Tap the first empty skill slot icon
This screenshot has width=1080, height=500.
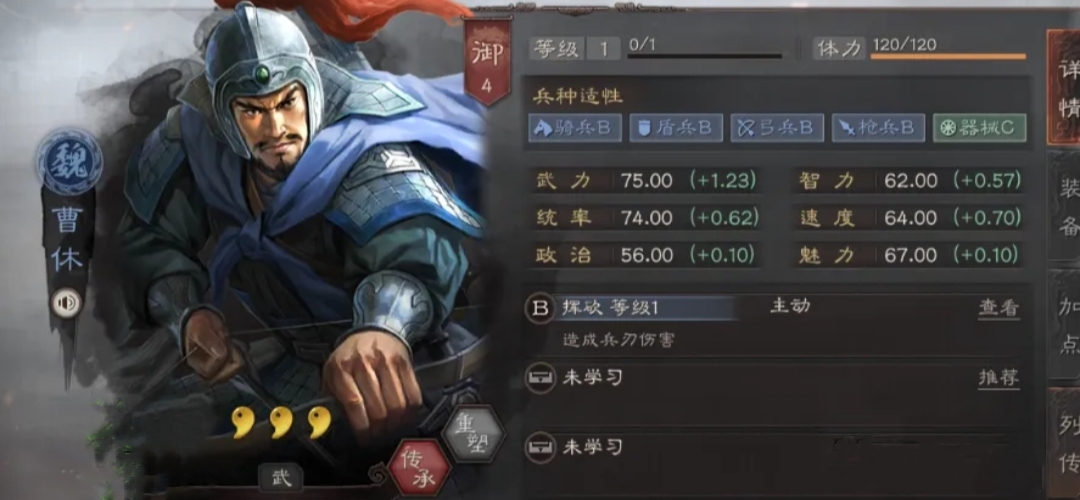pyautogui.click(x=541, y=377)
